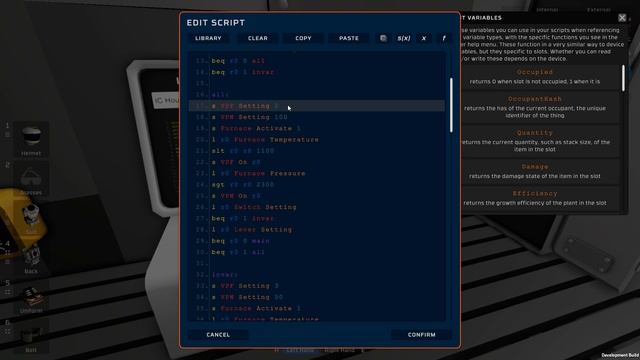This screenshot has height=360, width=640.
Task: Click the Belt inventory slot
Action: coord(31,336)
